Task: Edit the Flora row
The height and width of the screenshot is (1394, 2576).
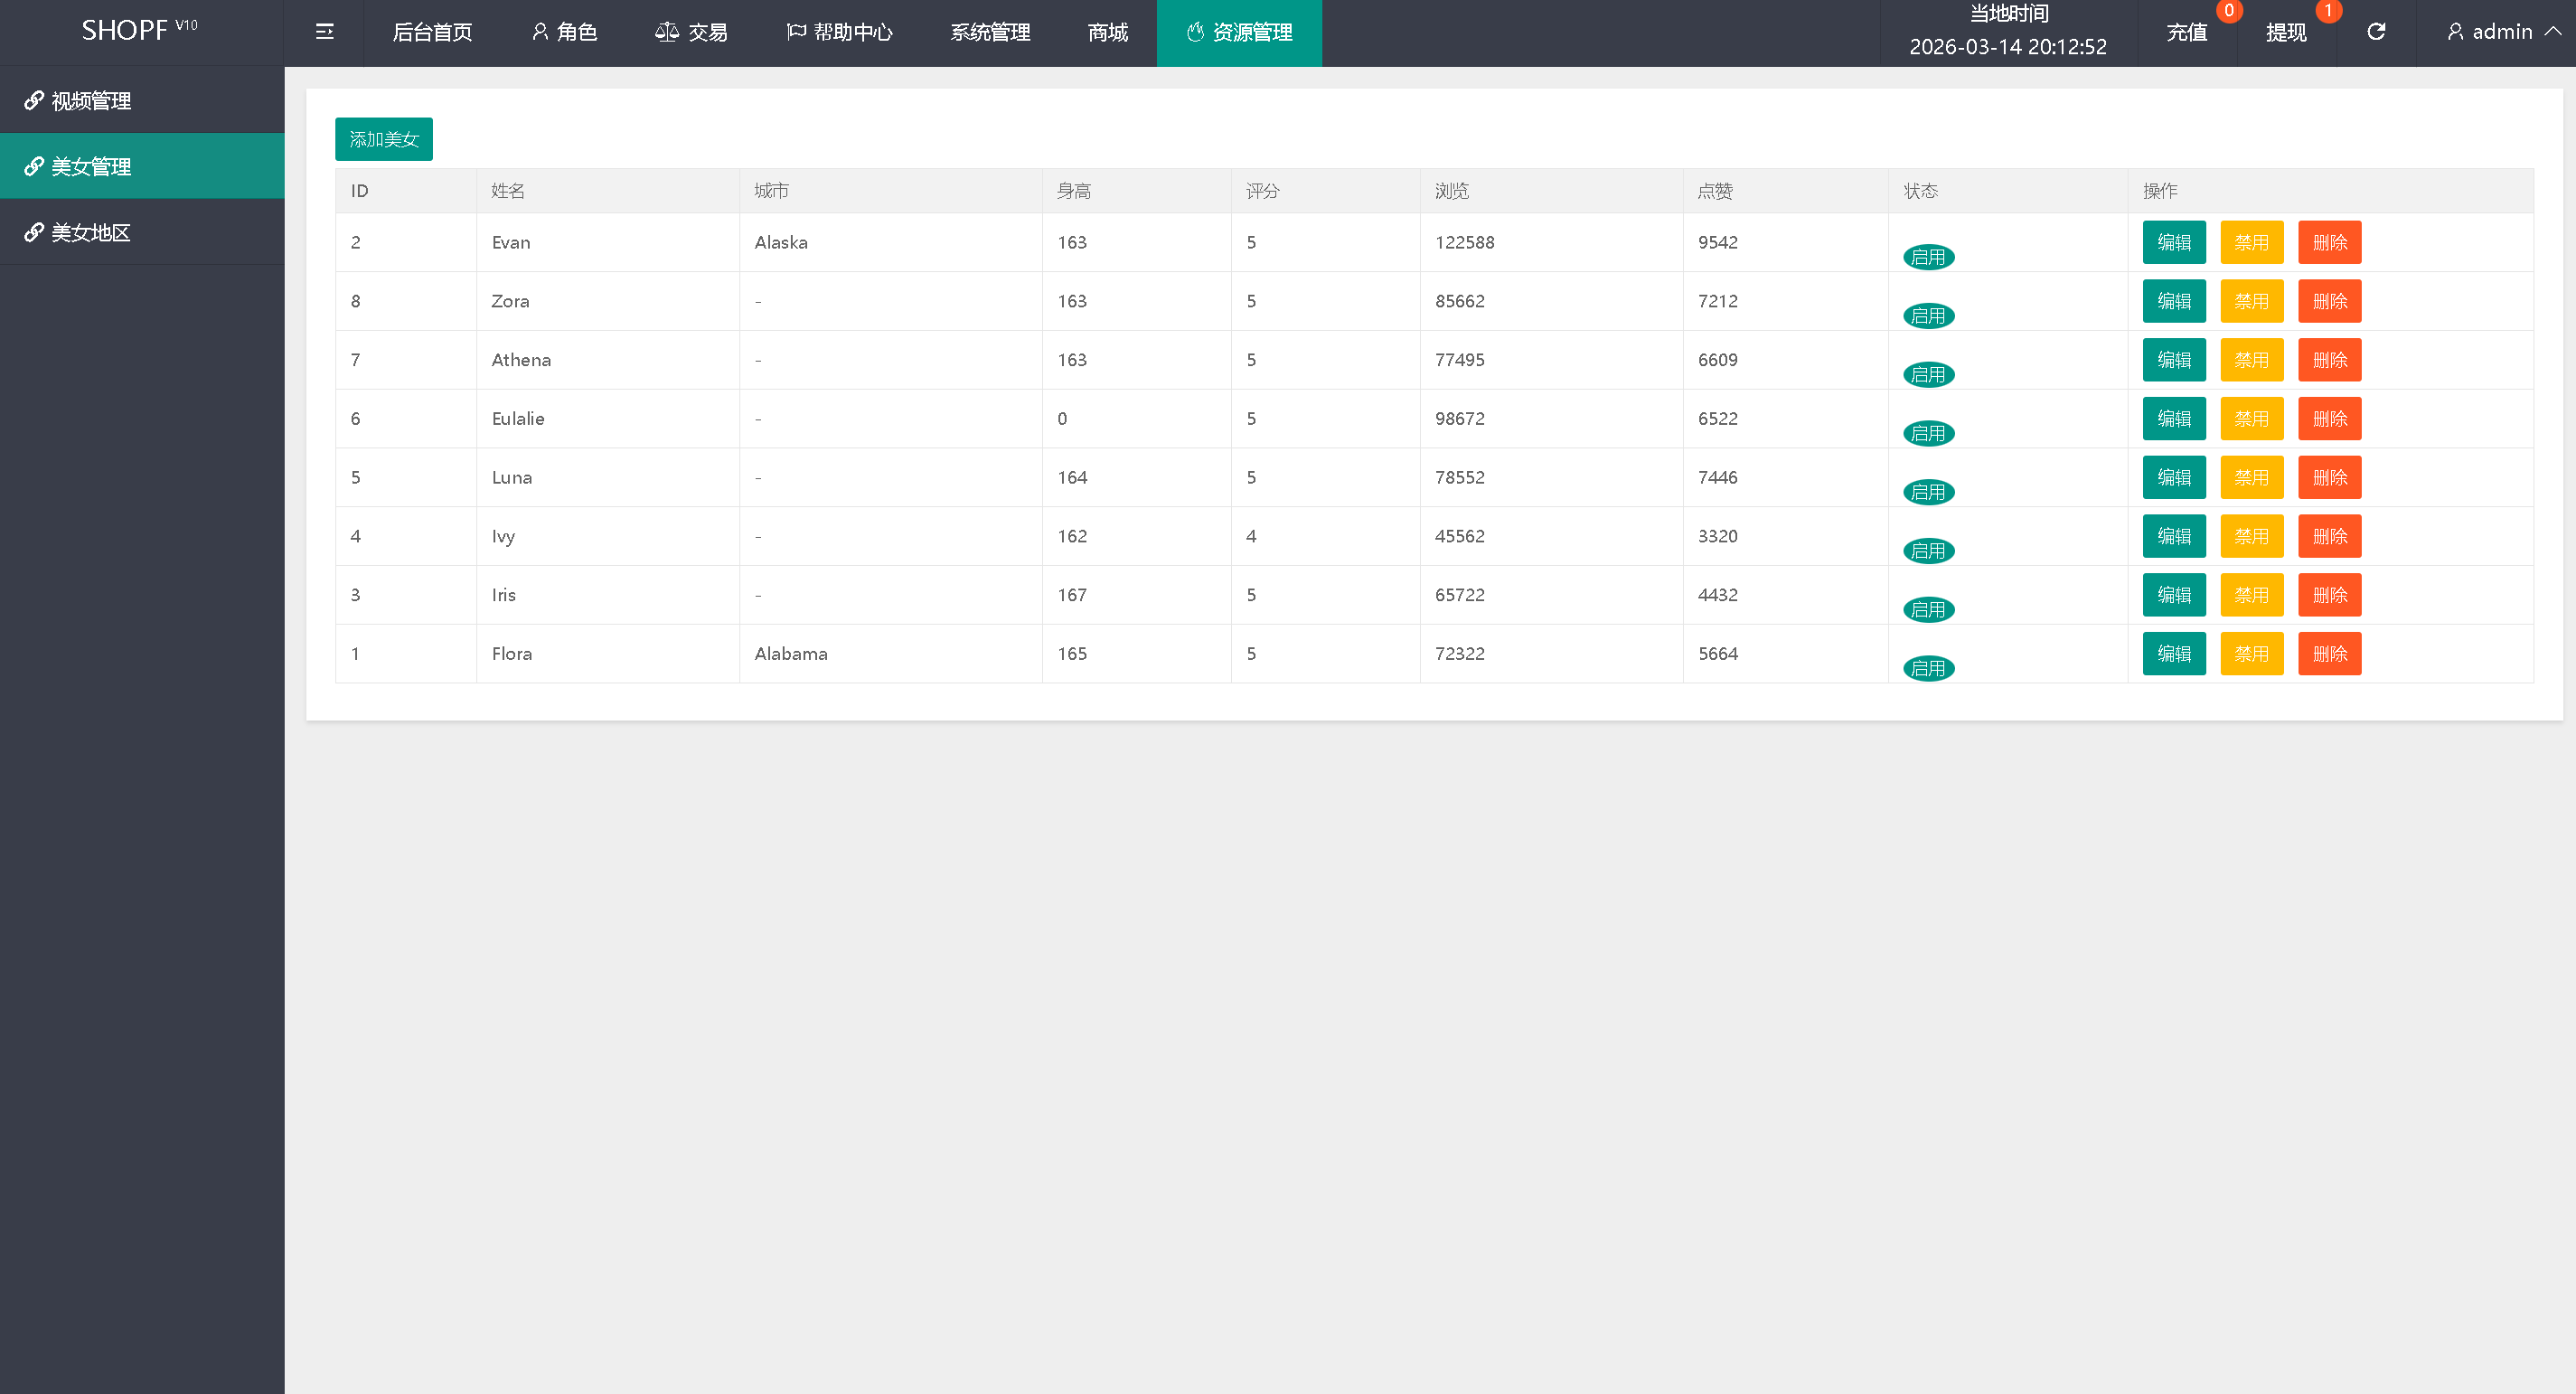Action: click(2174, 654)
